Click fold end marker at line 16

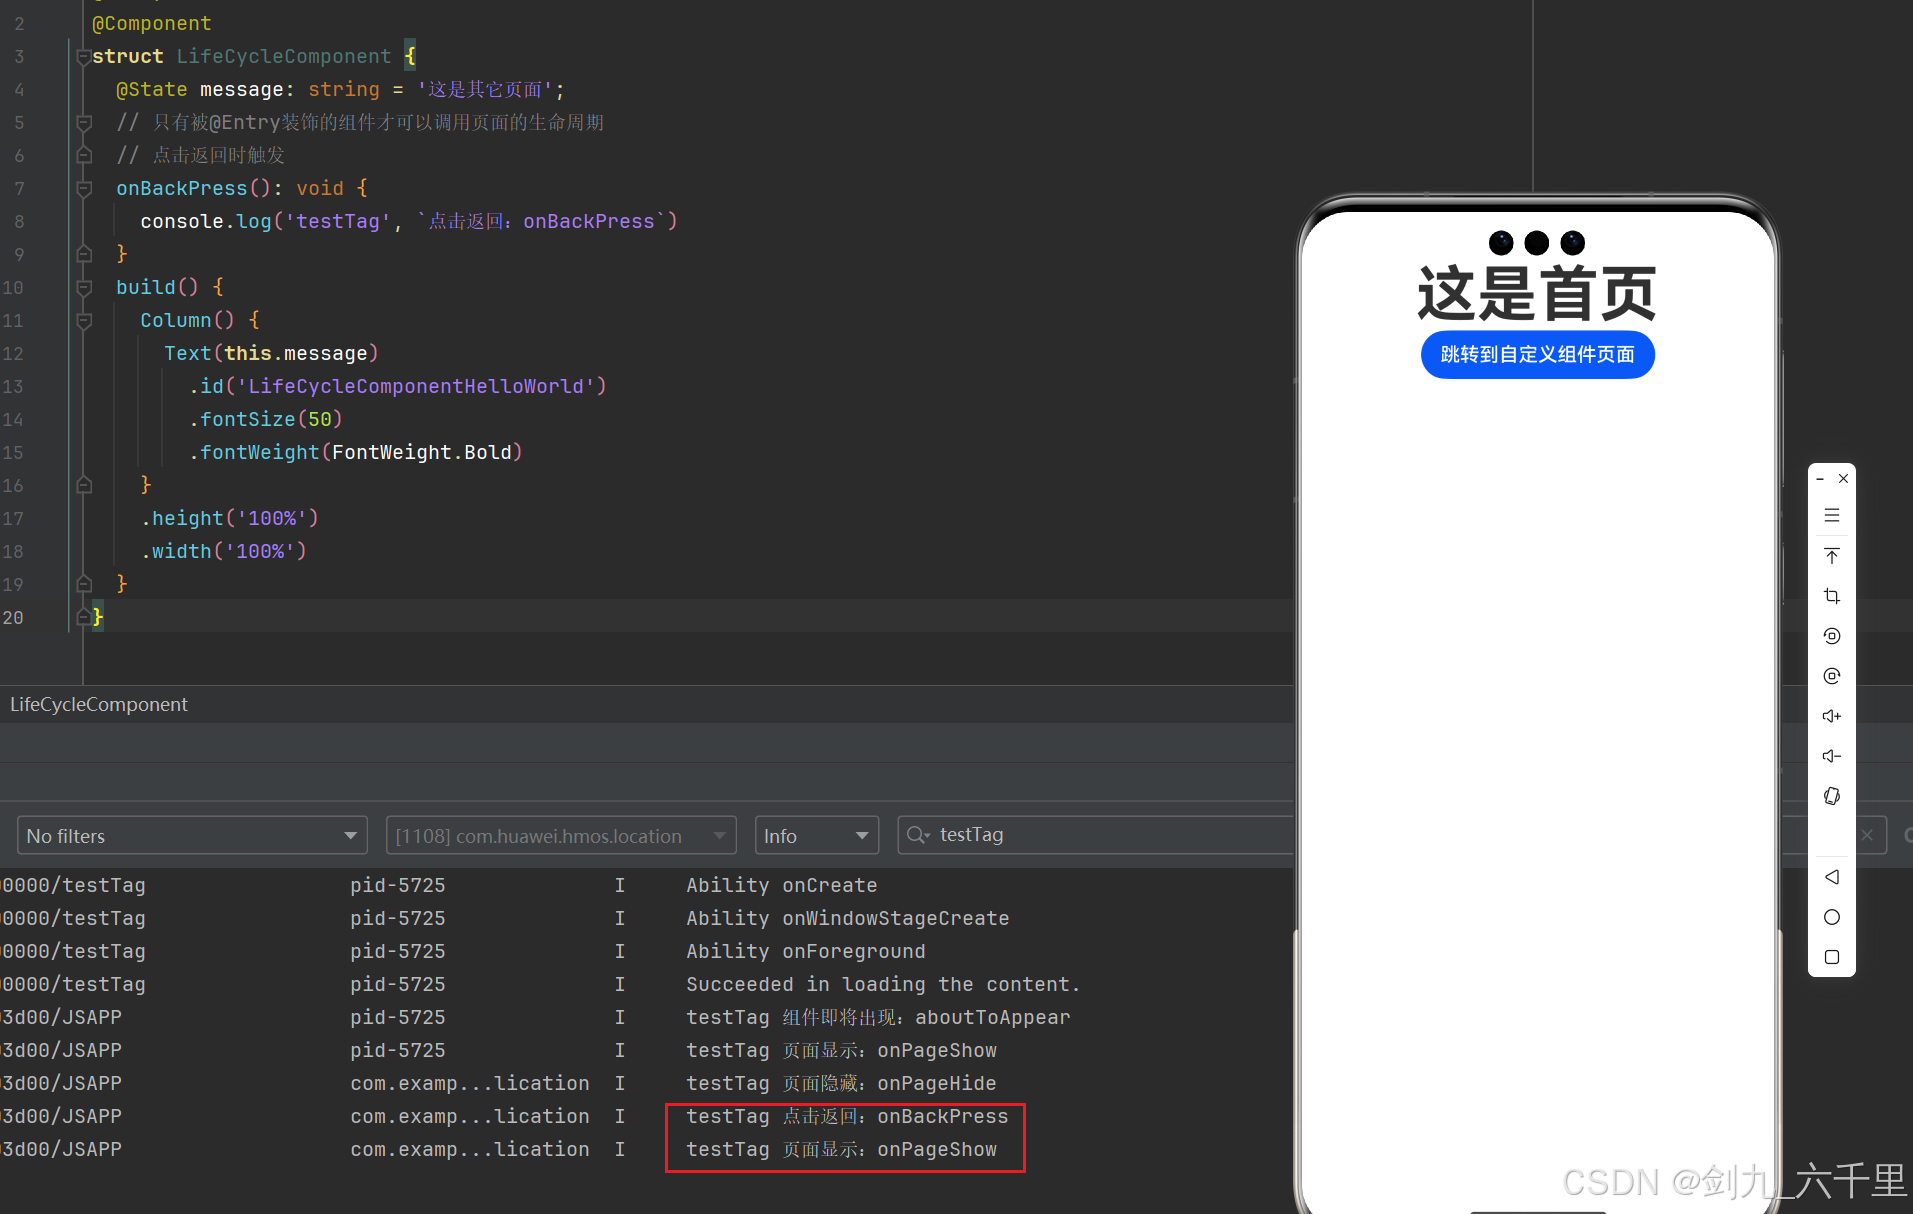pyautogui.click(x=84, y=485)
